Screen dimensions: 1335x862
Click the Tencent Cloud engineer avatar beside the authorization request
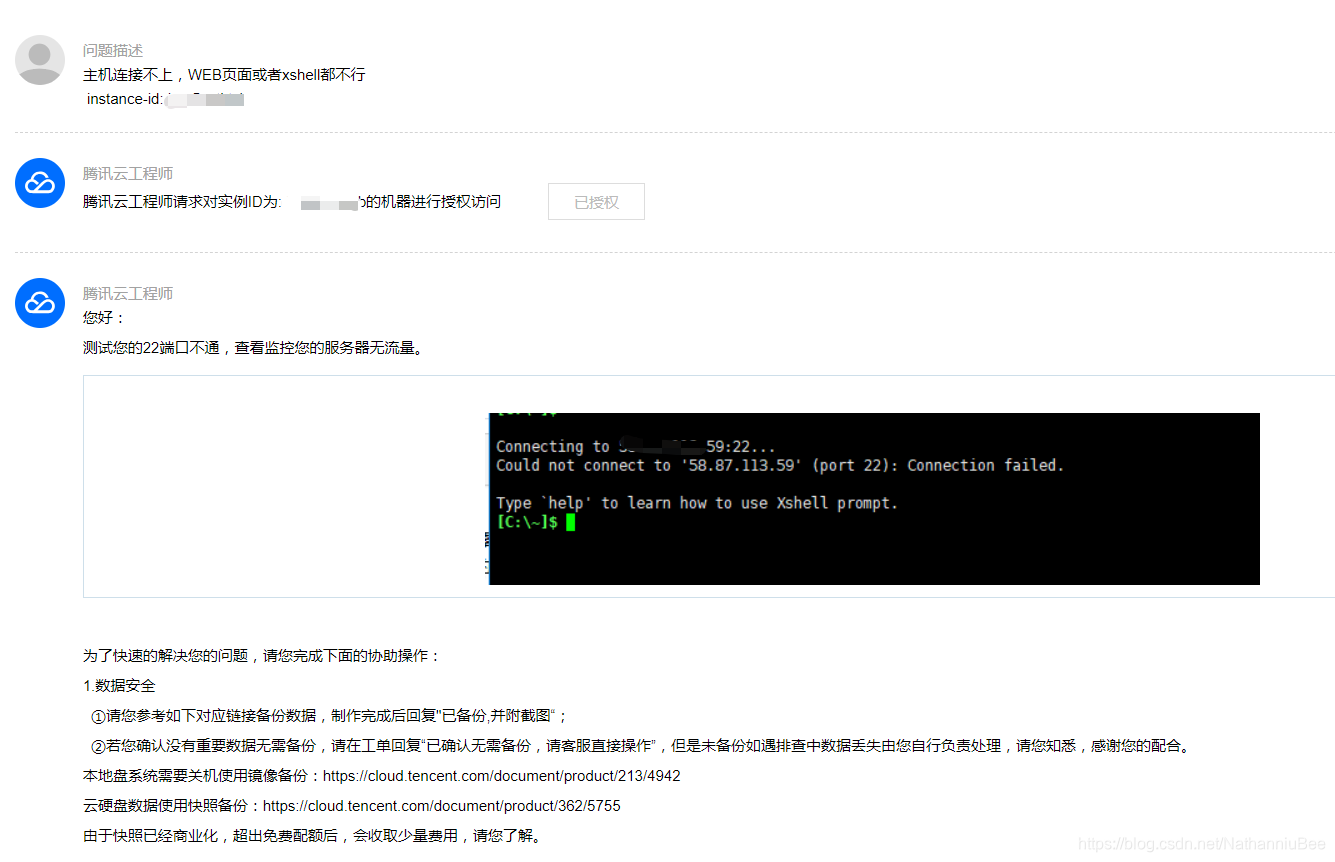point(40,183)
